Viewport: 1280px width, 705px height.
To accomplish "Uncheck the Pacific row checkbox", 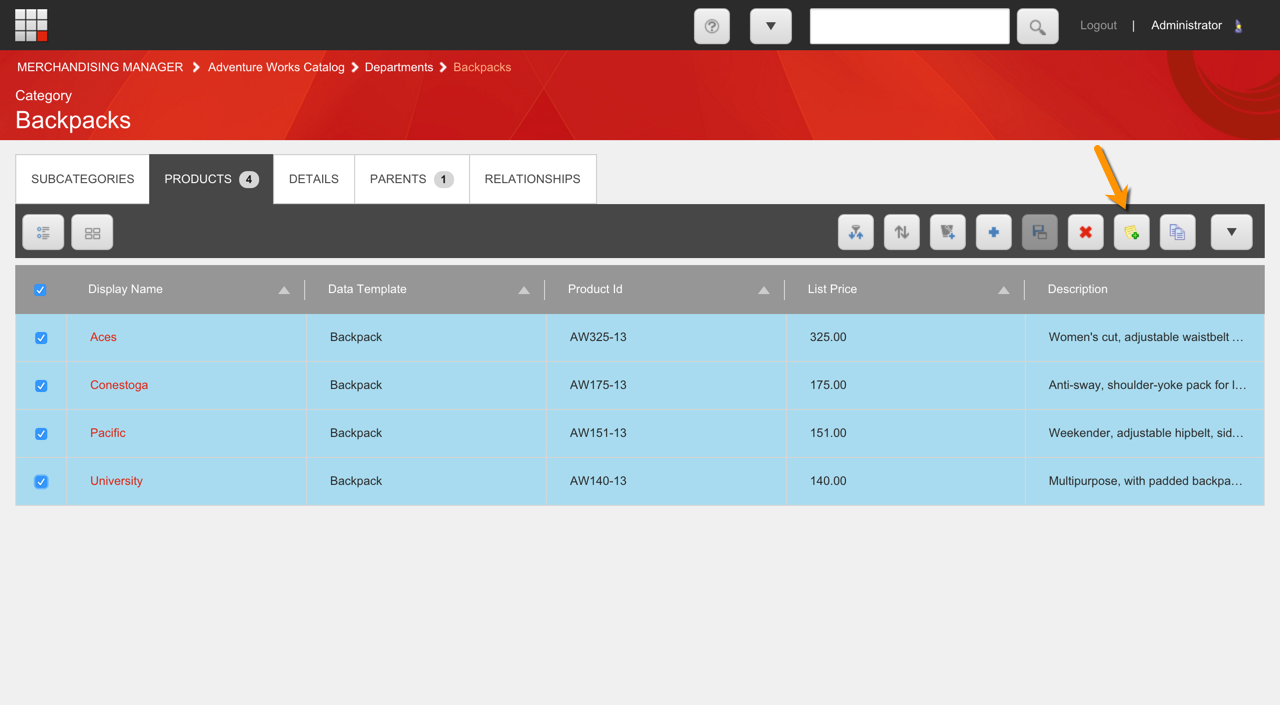I will pos(41,434).
